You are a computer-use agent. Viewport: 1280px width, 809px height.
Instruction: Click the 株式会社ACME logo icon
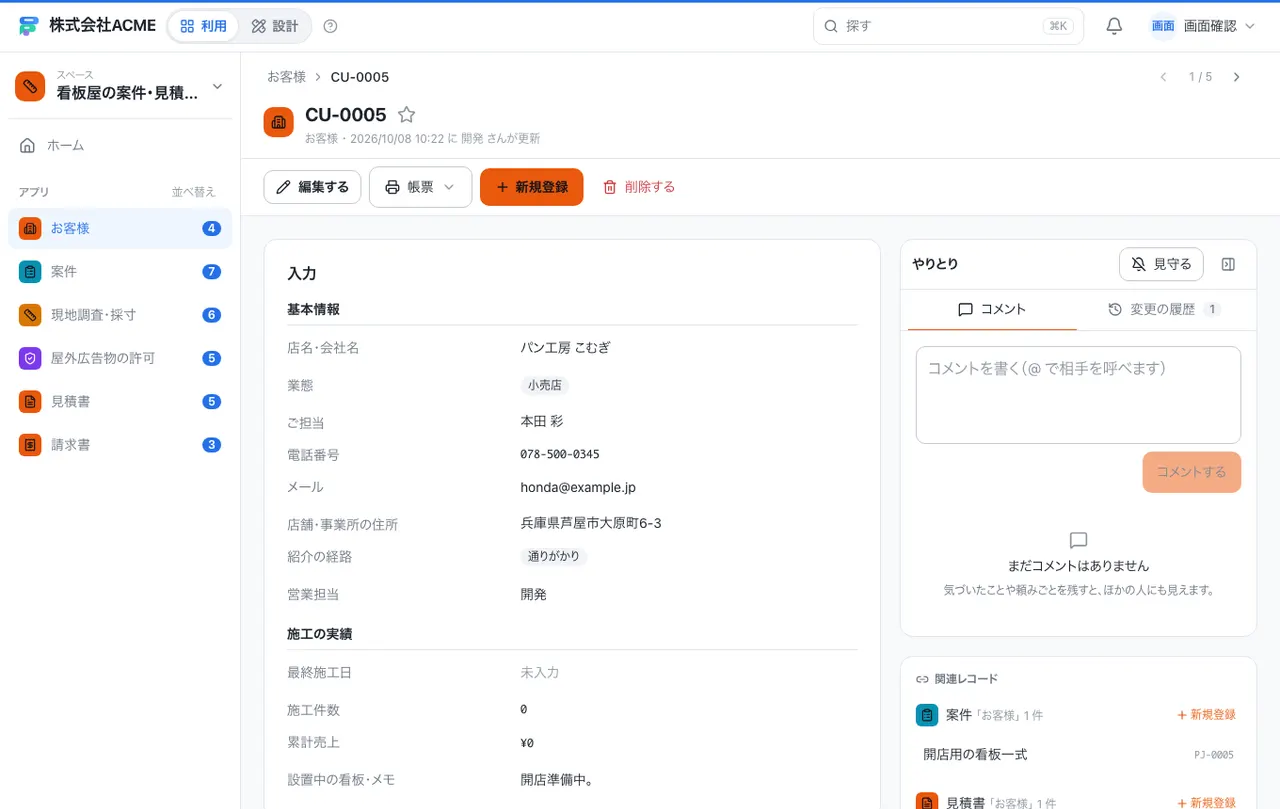point(28,26)
